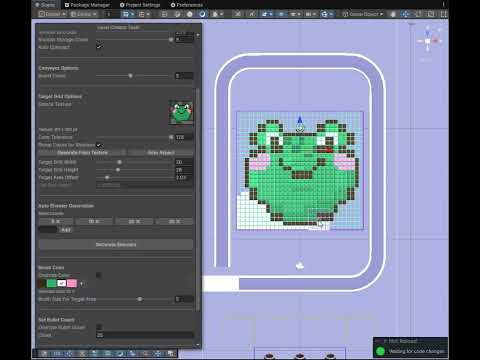Click the Target Grid Height value field
Viewport: 480px width, 360px height.
click(x=184, y=170)
